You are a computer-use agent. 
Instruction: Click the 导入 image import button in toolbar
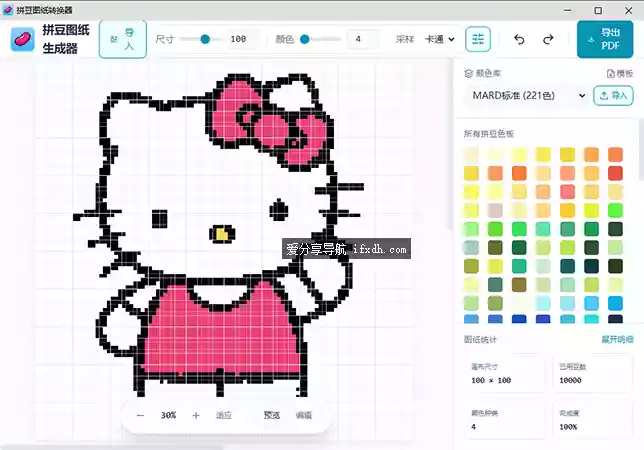tap(123, 39)
